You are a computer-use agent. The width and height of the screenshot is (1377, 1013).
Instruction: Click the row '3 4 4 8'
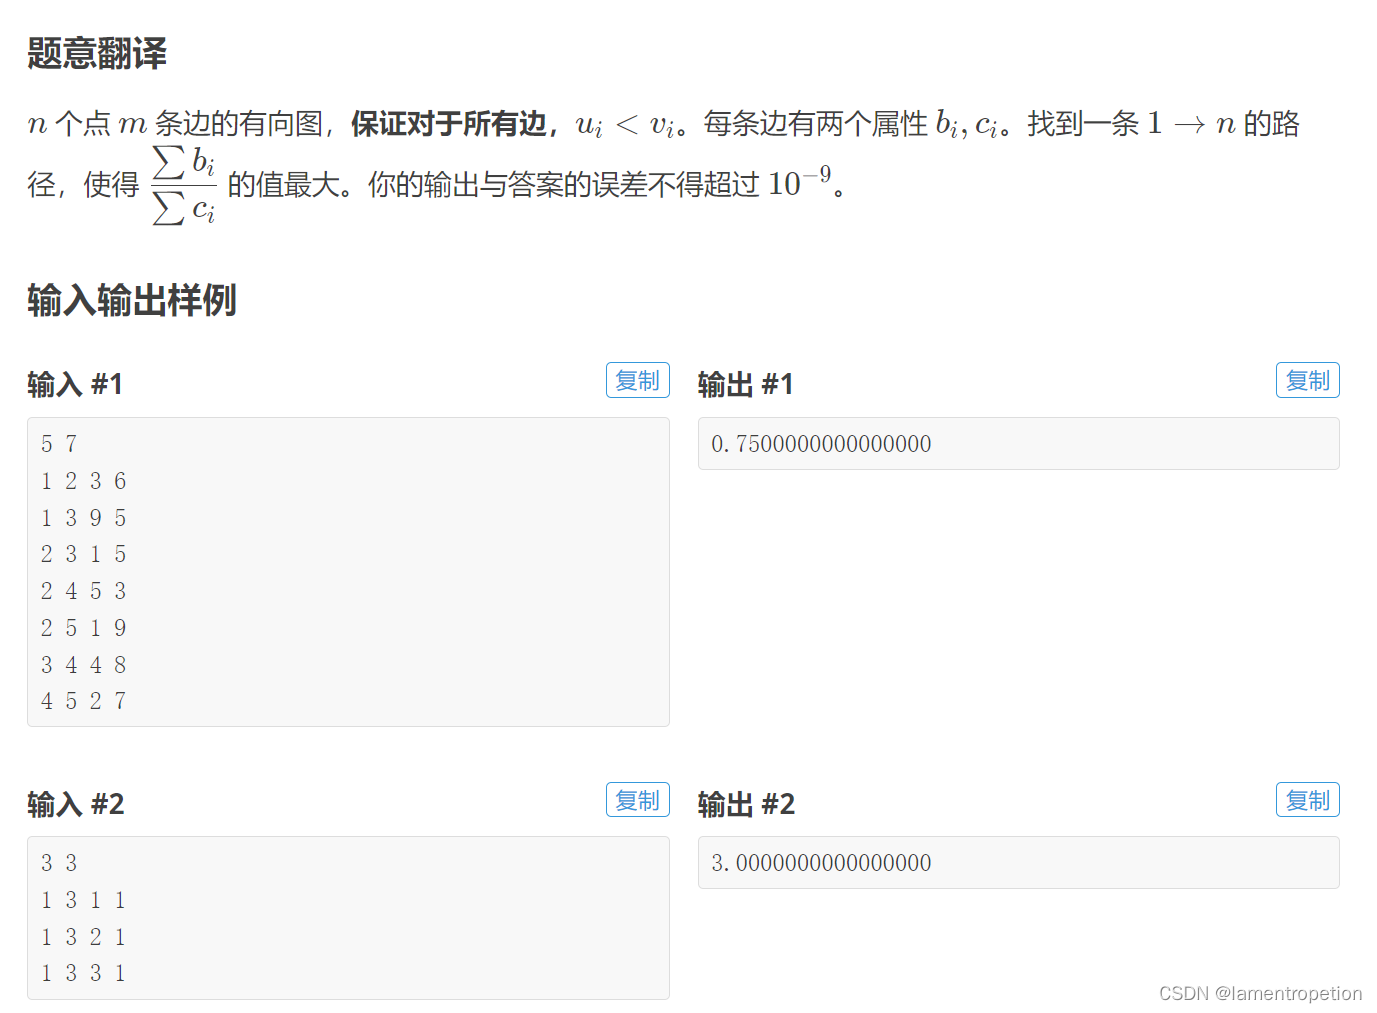click(x=84, y=665)
